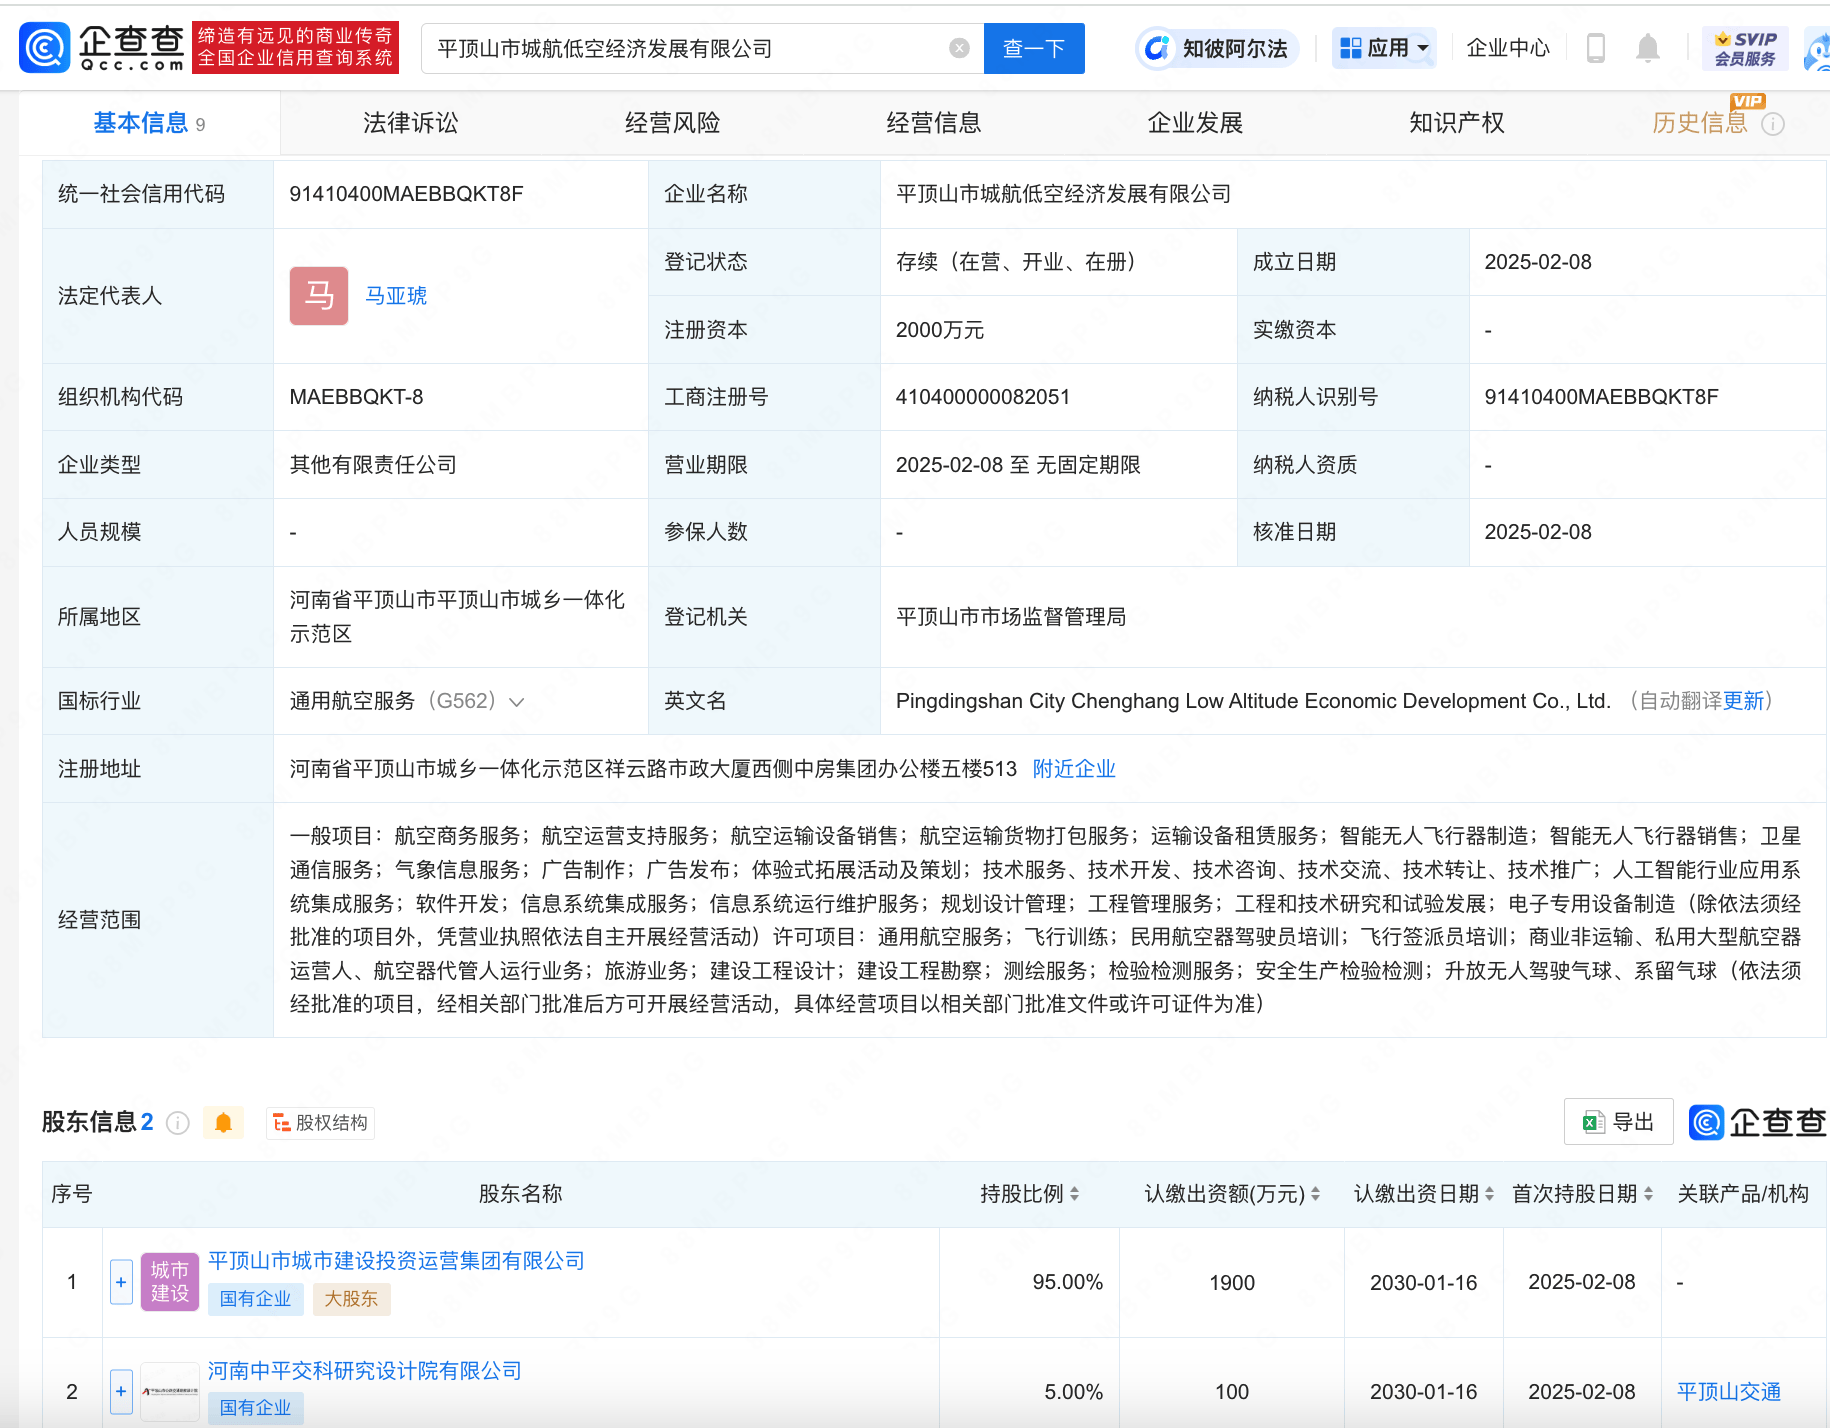Open 知彼阿尔法 assistant
The image size is (1830, 1428).
1217,48
